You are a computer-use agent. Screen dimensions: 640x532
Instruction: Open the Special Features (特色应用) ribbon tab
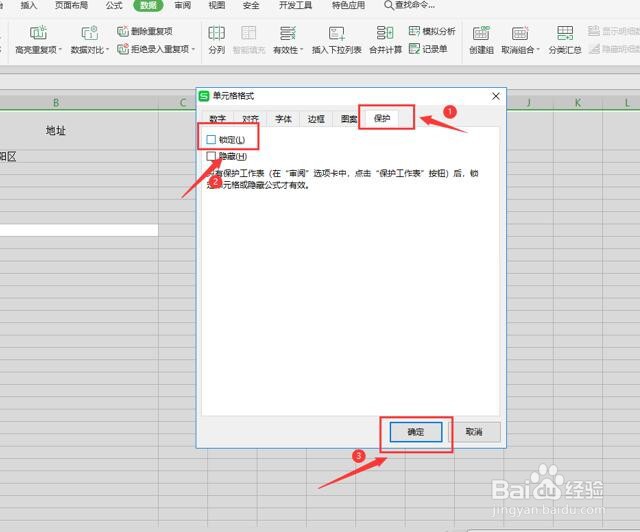point(349,5)
